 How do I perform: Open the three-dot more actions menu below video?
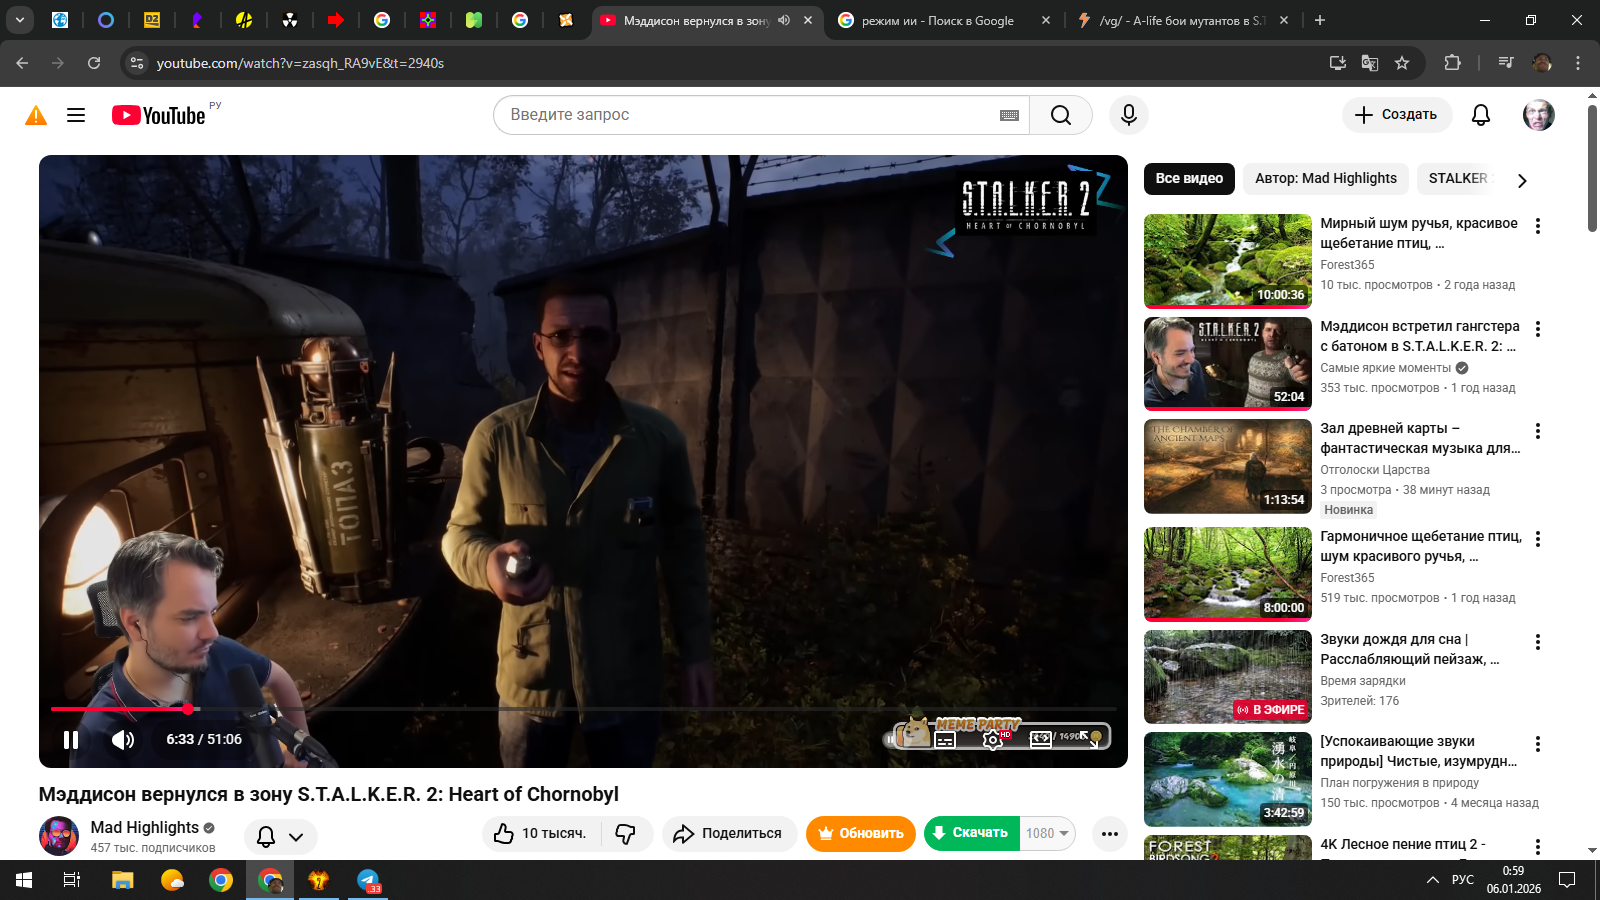[x=1110, y=834]
